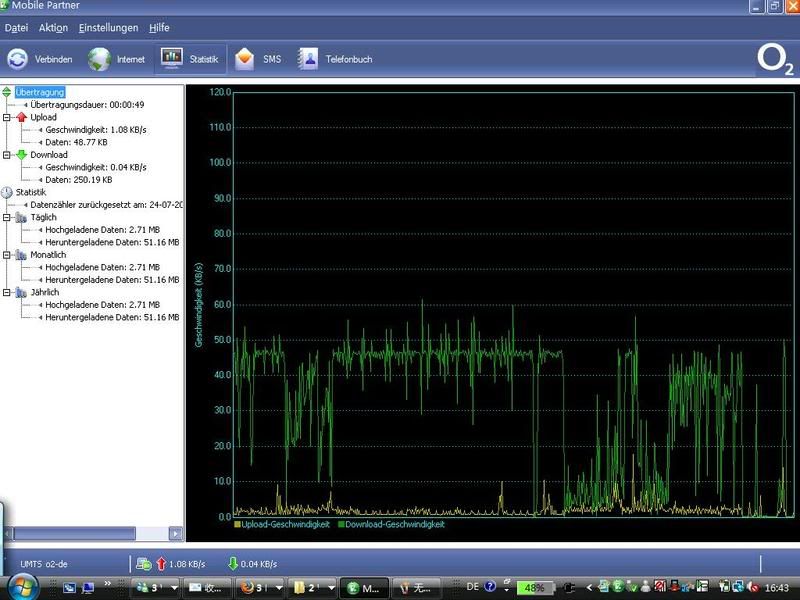This screenshot has height=600, width=800.
Task: Click the DE language indicator
Action: coord(473,587)
